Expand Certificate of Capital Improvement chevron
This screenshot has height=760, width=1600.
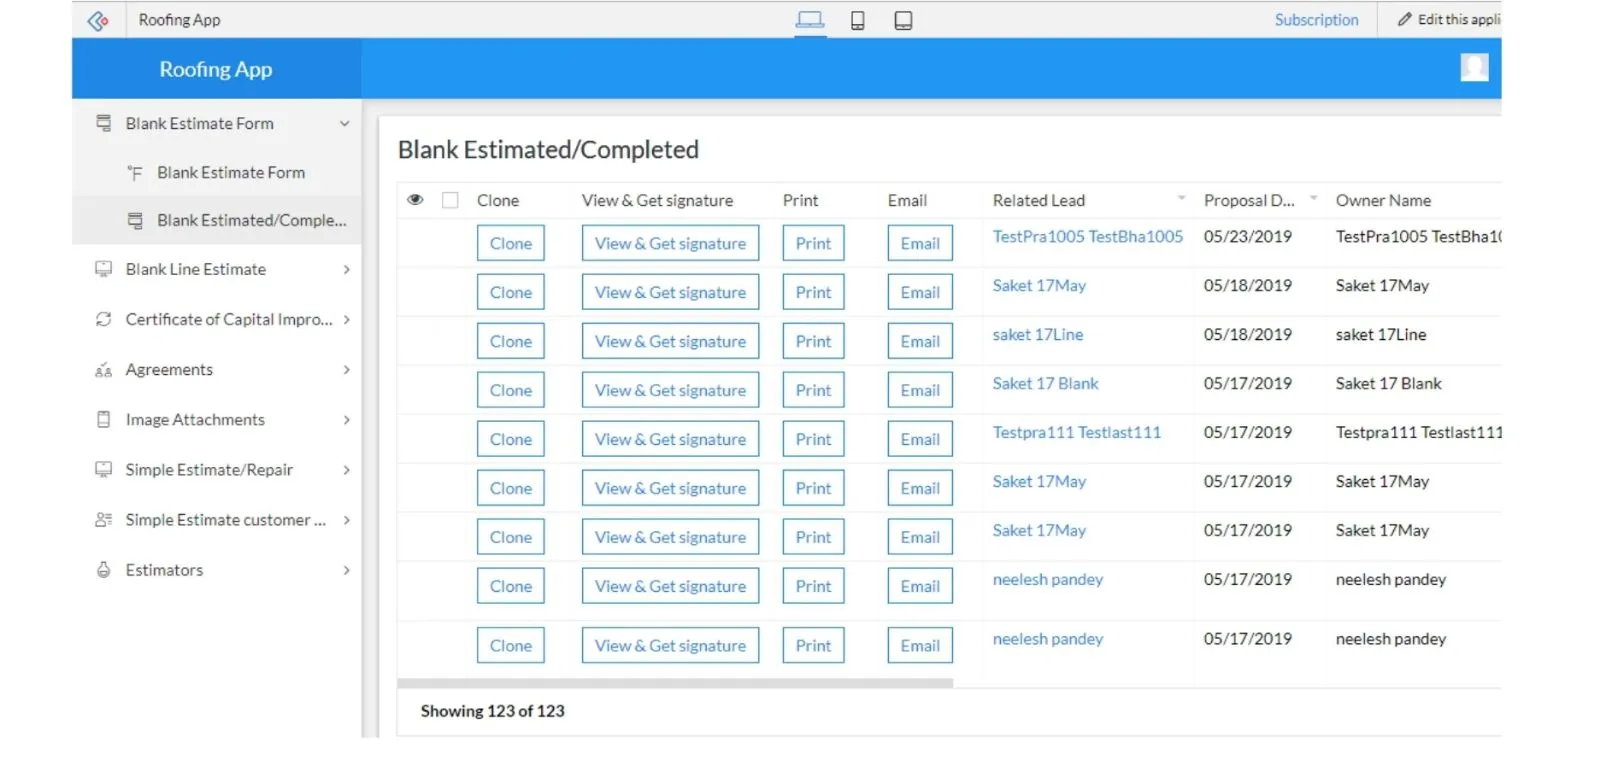point(346,320)
